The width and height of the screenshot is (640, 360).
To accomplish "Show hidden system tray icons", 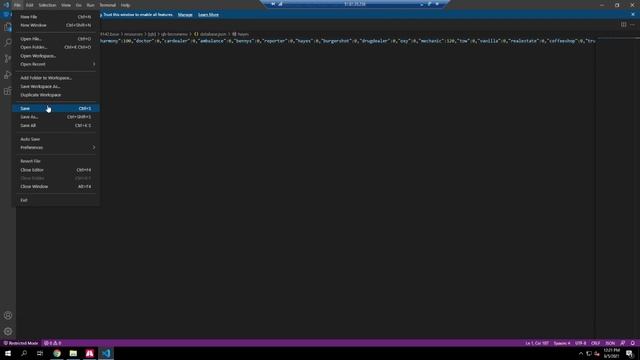I will (581, 353).
